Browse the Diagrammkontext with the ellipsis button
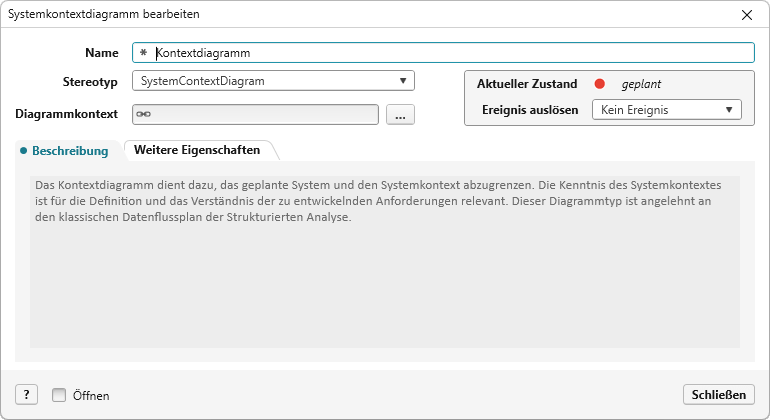Image resolution: width=770 pixels, height=420 pixels. pyautogui.click(x=400, y=115)
